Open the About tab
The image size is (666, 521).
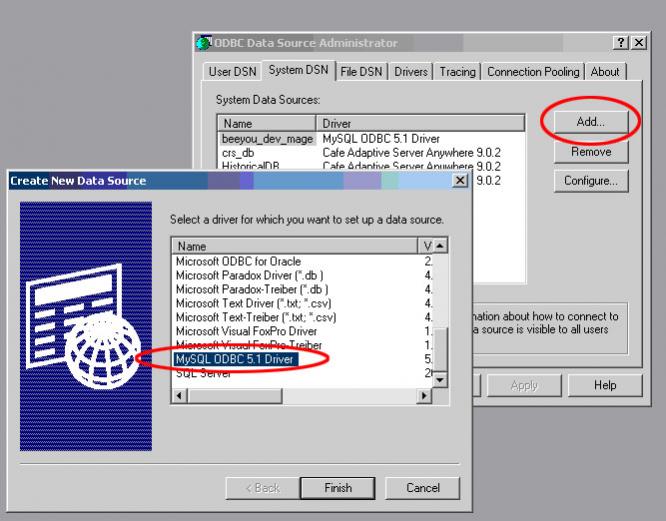(x=604, y=72)
